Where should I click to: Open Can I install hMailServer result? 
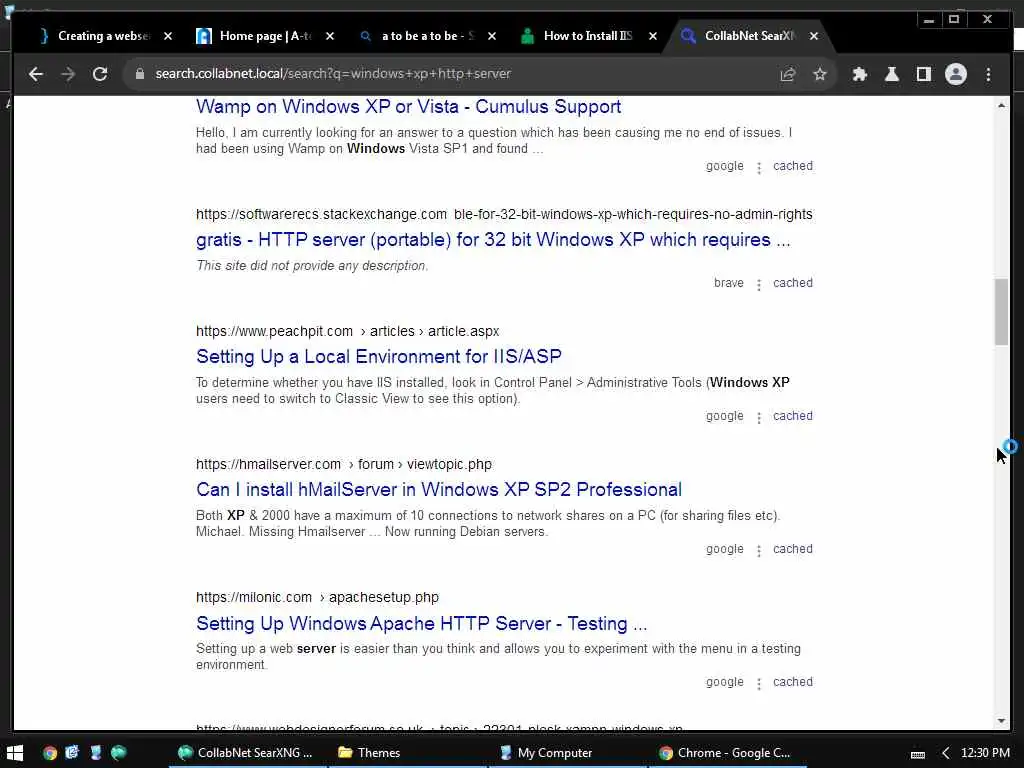439,490
